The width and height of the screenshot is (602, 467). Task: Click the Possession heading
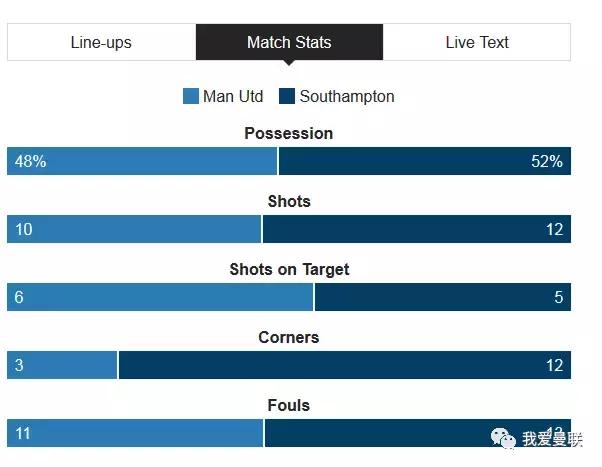tap(289, 133)
